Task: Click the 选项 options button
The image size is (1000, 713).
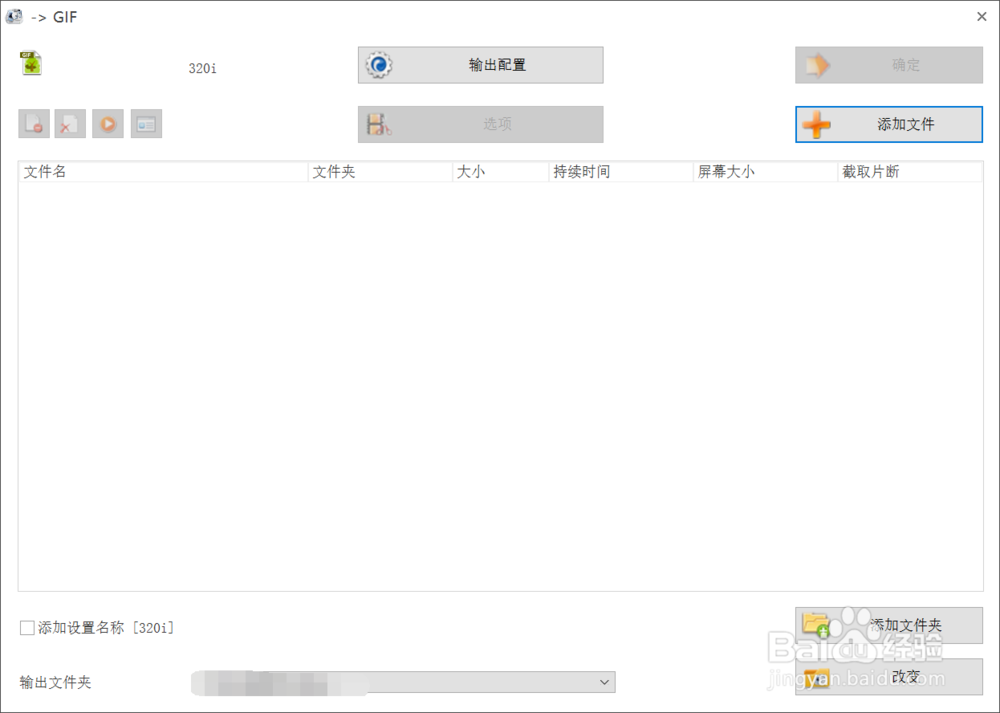Action: pos(480,124)
